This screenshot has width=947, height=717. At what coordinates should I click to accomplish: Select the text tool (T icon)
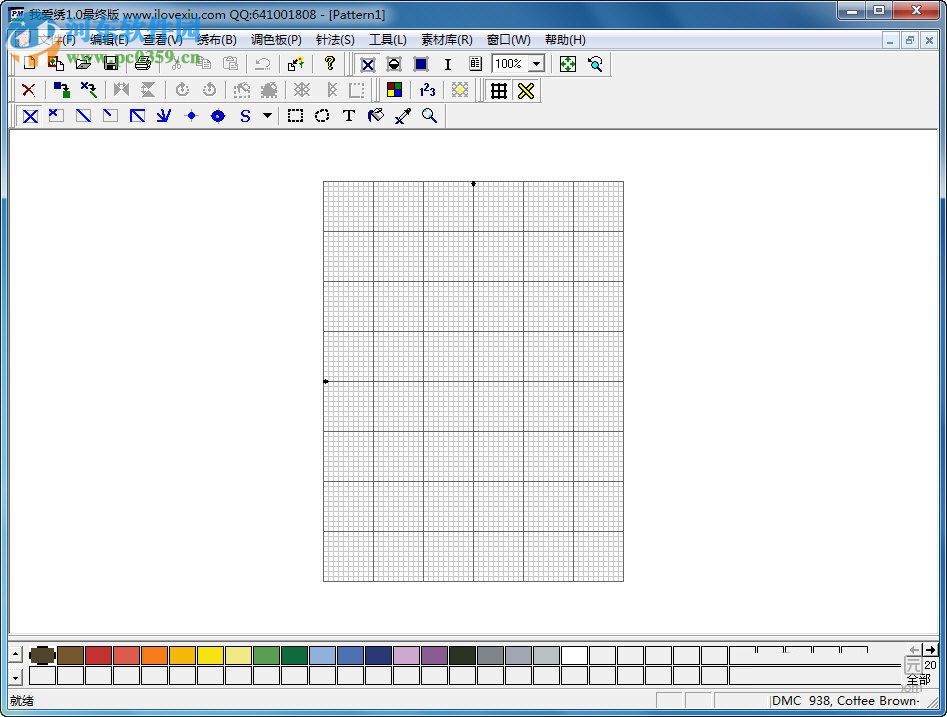(349, 116)
